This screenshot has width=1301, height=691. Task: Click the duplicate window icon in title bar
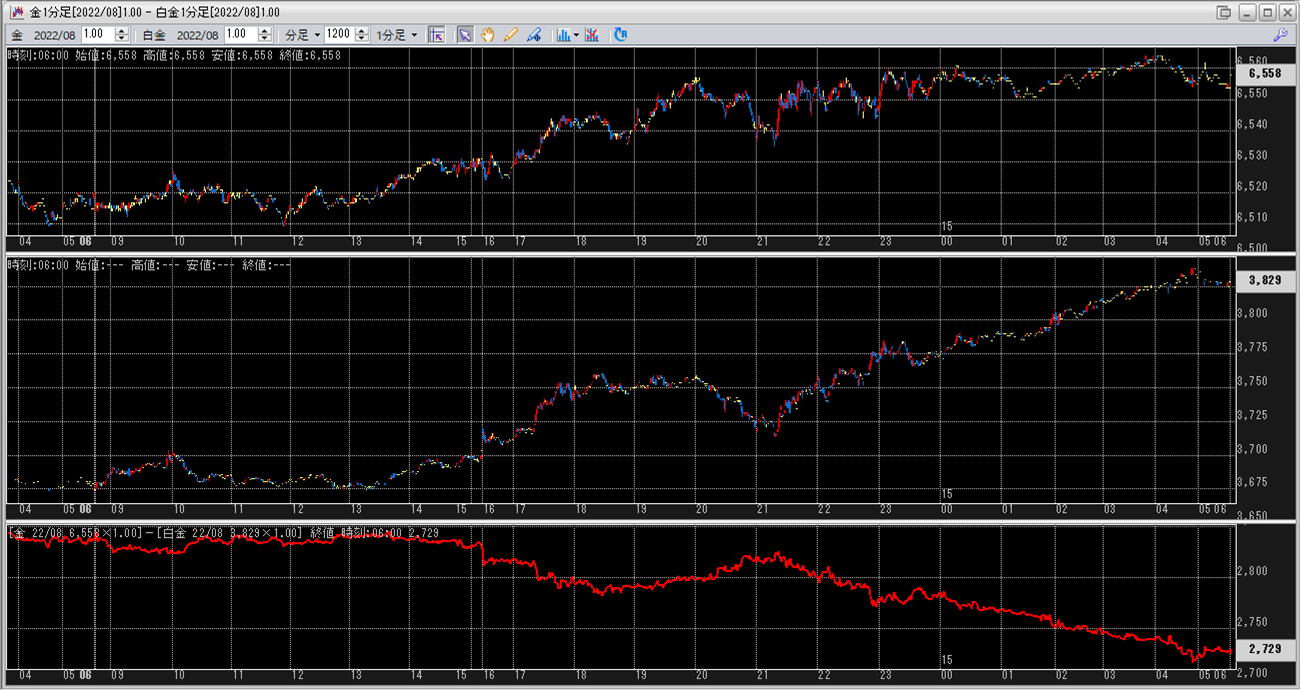point(1223,12)
